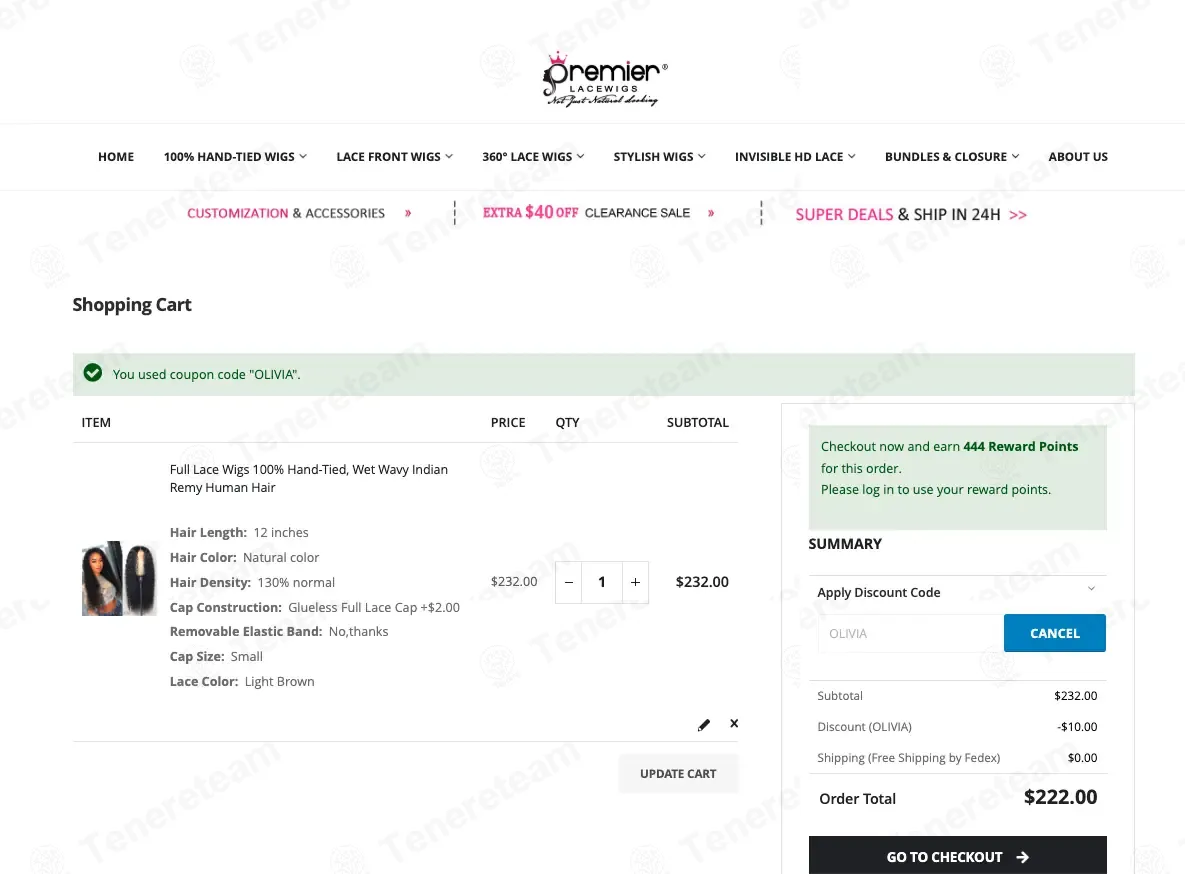This screenshot has height=874, width=1185.
Task: Click the quantity field showing 1
Action: click(602, 582)
